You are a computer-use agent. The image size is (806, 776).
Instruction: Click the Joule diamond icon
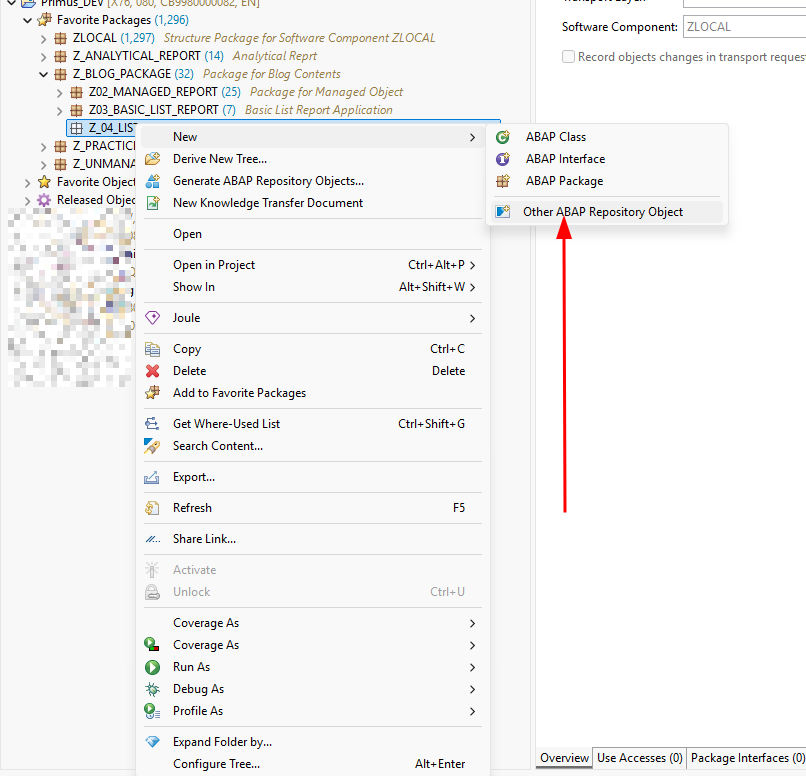click(x=153, y=318)
